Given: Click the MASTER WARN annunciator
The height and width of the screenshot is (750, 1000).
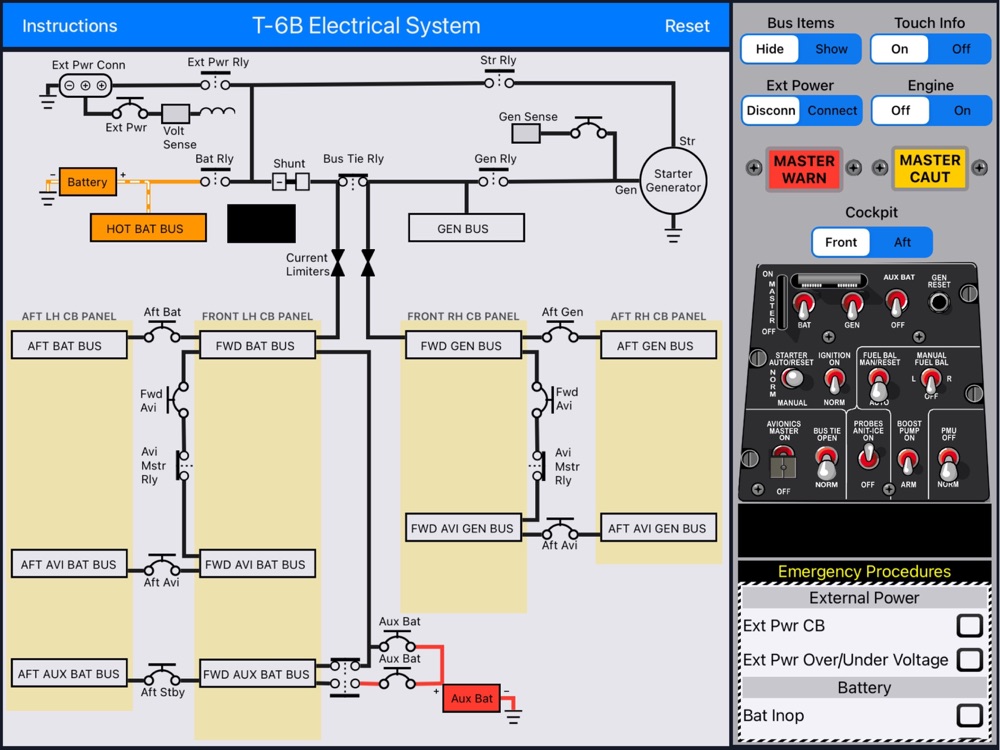Looking at the screenshot, I should click(804, 169).
